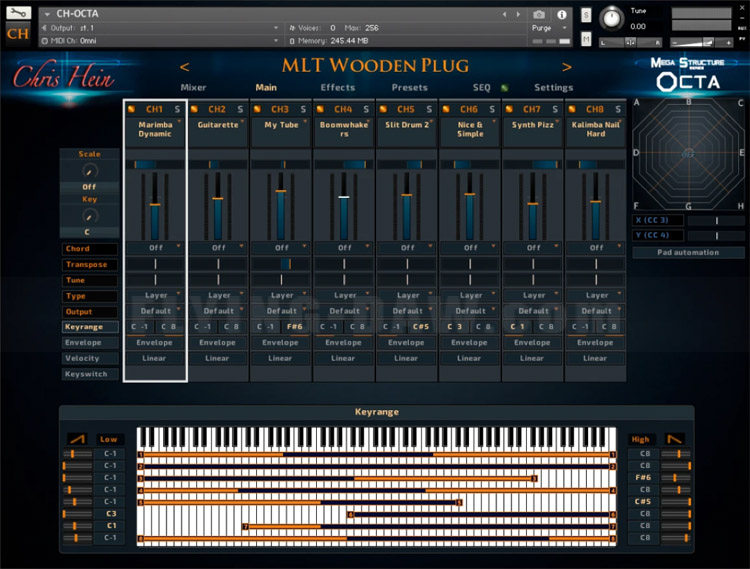Screen dimensions: 750x569
Task: Switch to the Mixer tab
Action: pyautogui.click(x=193, y=88)
